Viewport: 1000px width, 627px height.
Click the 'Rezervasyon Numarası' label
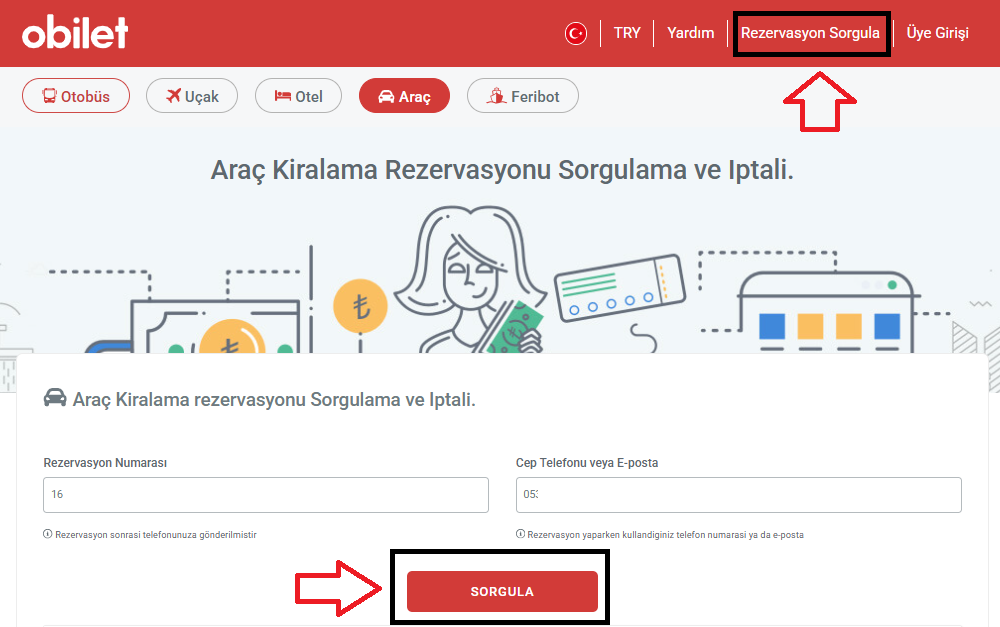105,462
